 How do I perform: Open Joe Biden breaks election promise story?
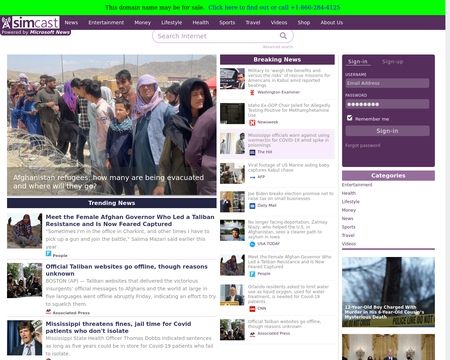pos(291,196)
